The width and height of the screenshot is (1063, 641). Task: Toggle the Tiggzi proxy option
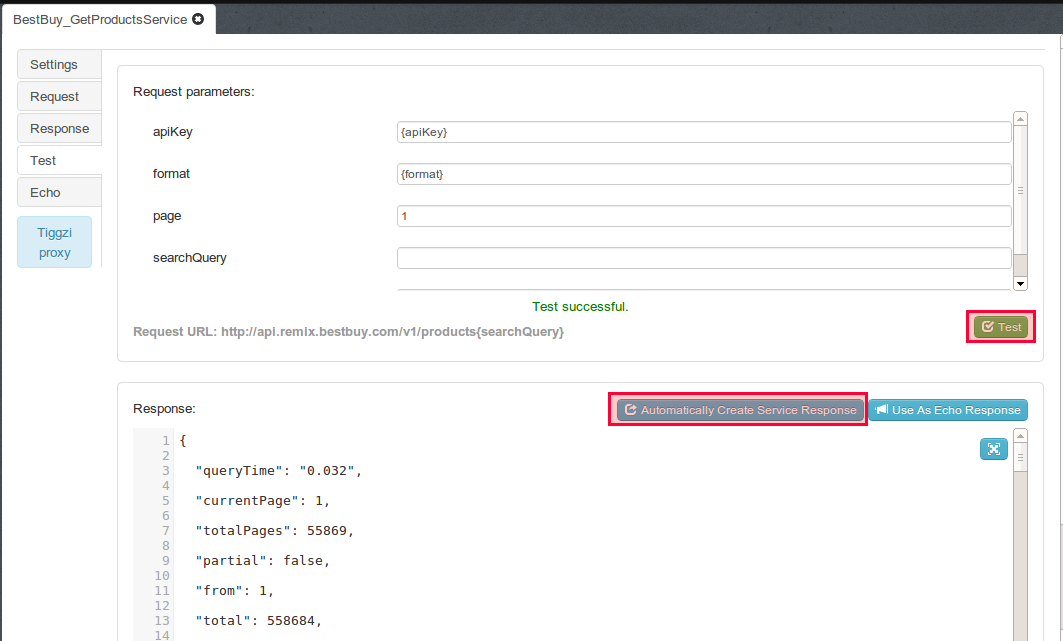click(x=55, y=242)
